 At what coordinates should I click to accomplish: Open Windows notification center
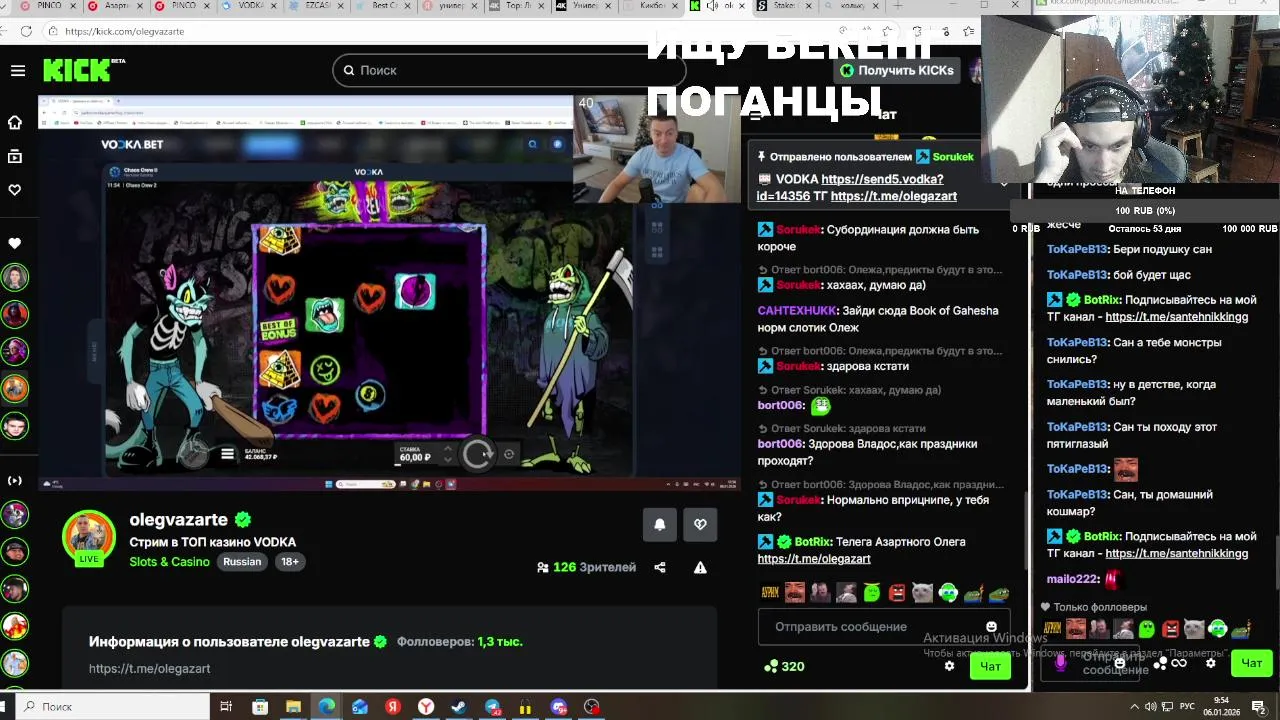(1259, 707)
